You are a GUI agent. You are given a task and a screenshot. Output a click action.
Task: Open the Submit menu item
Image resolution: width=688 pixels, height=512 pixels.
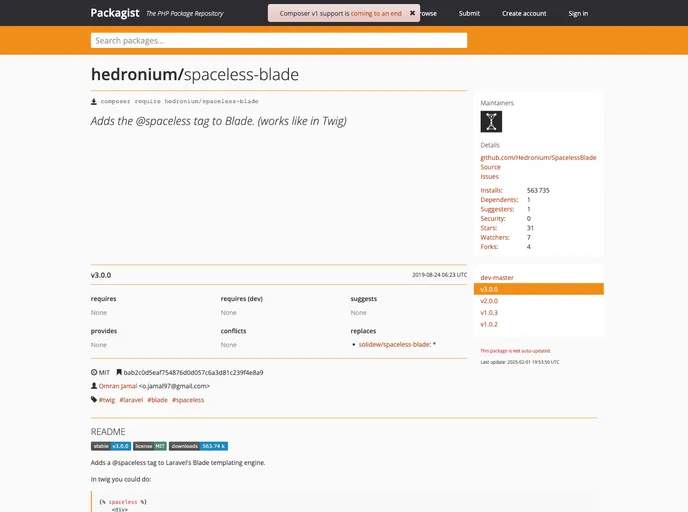[469, 14]
